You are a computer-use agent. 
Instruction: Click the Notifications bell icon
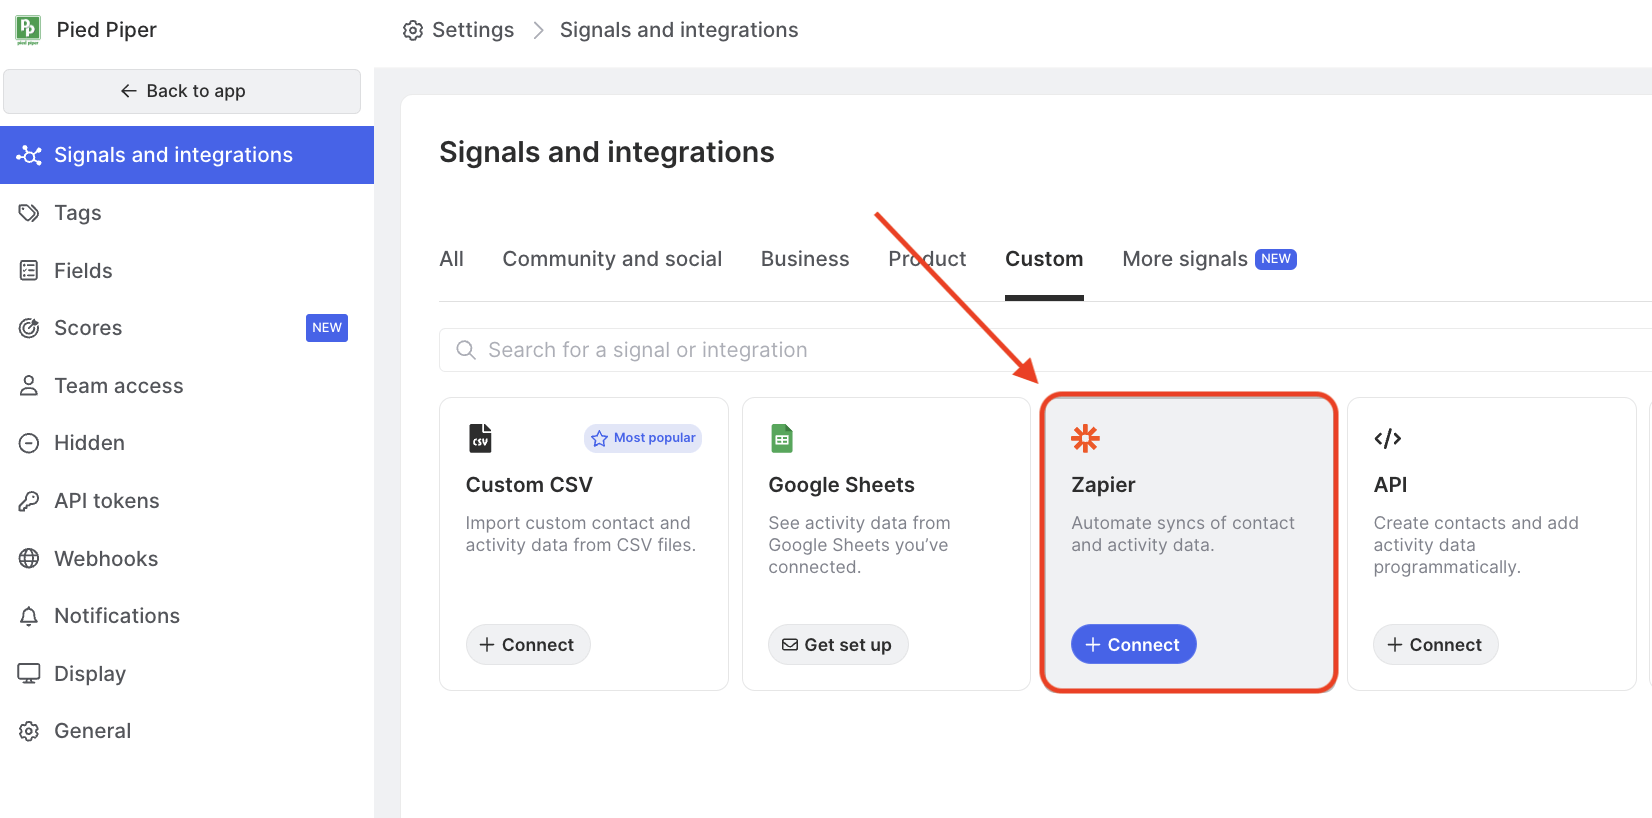click(29, 616)
